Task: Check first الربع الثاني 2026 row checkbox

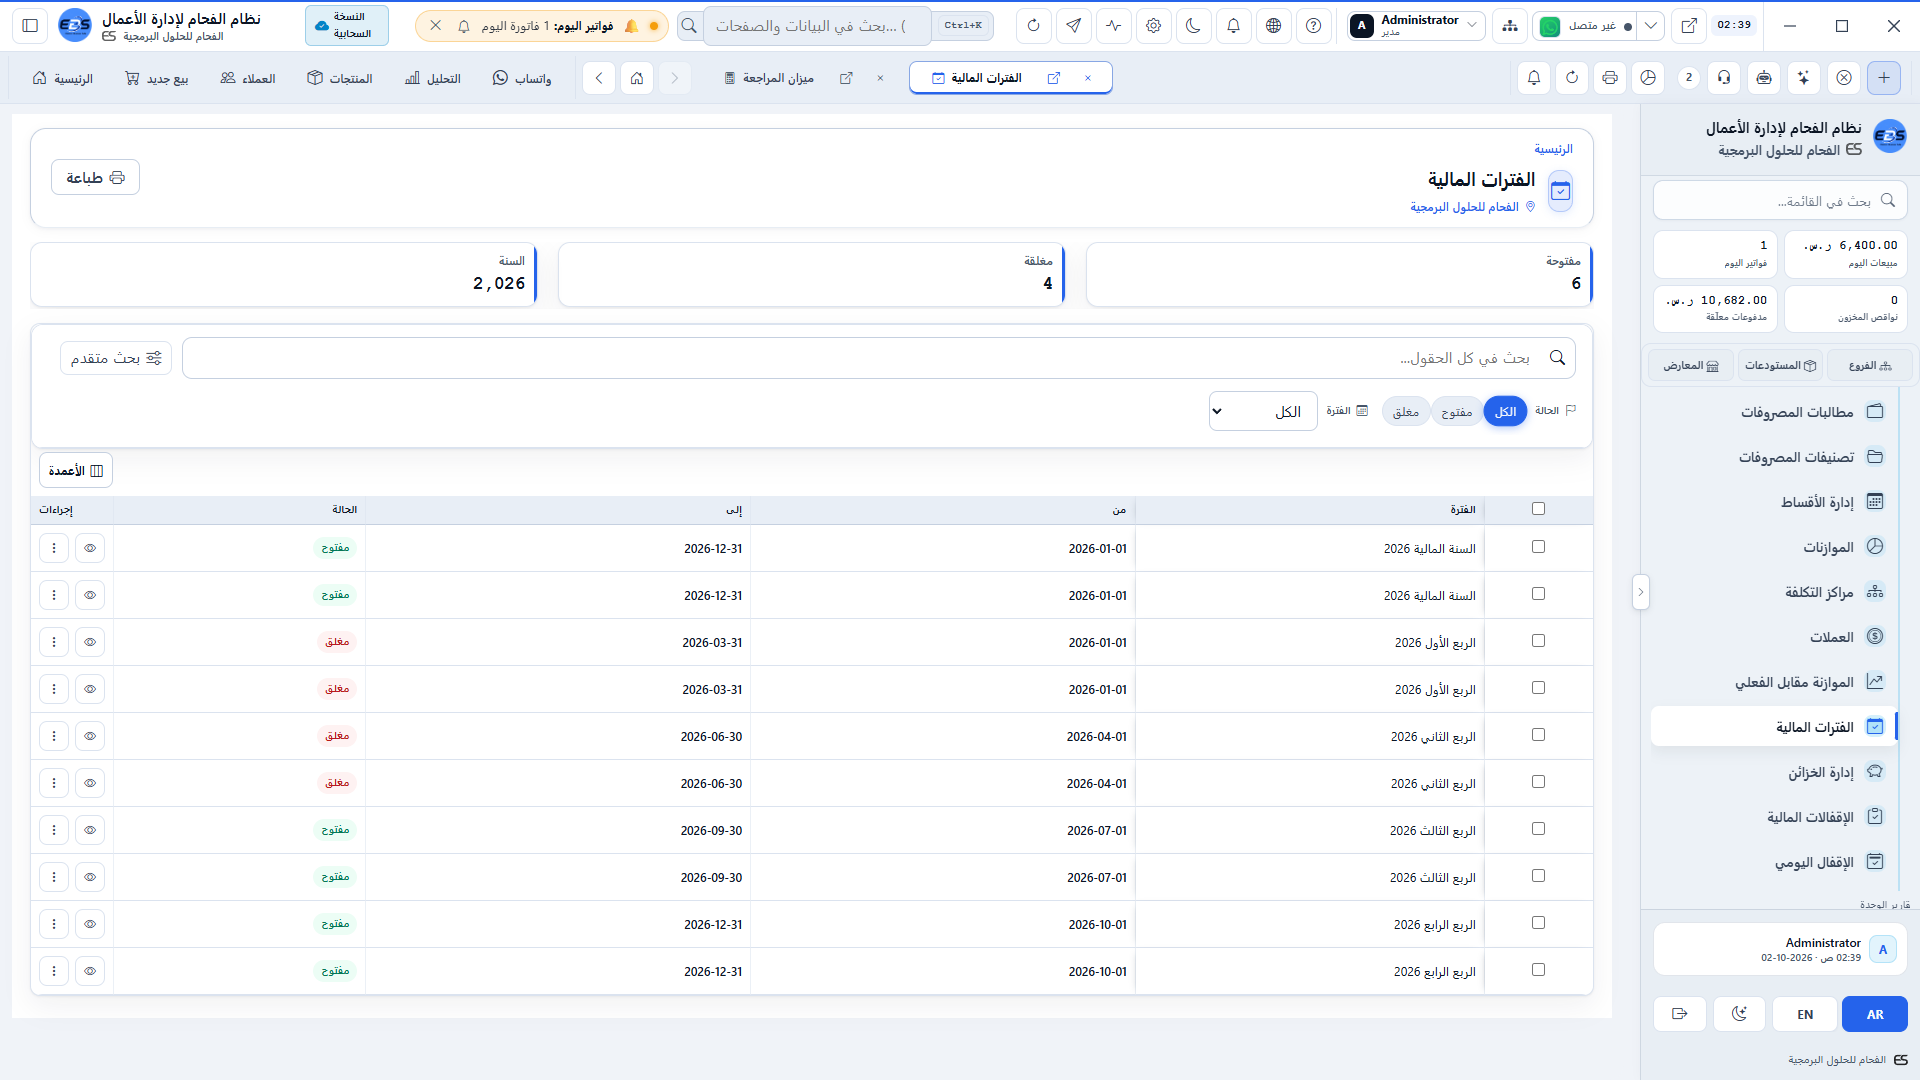Action: (x=1538, y=735)
